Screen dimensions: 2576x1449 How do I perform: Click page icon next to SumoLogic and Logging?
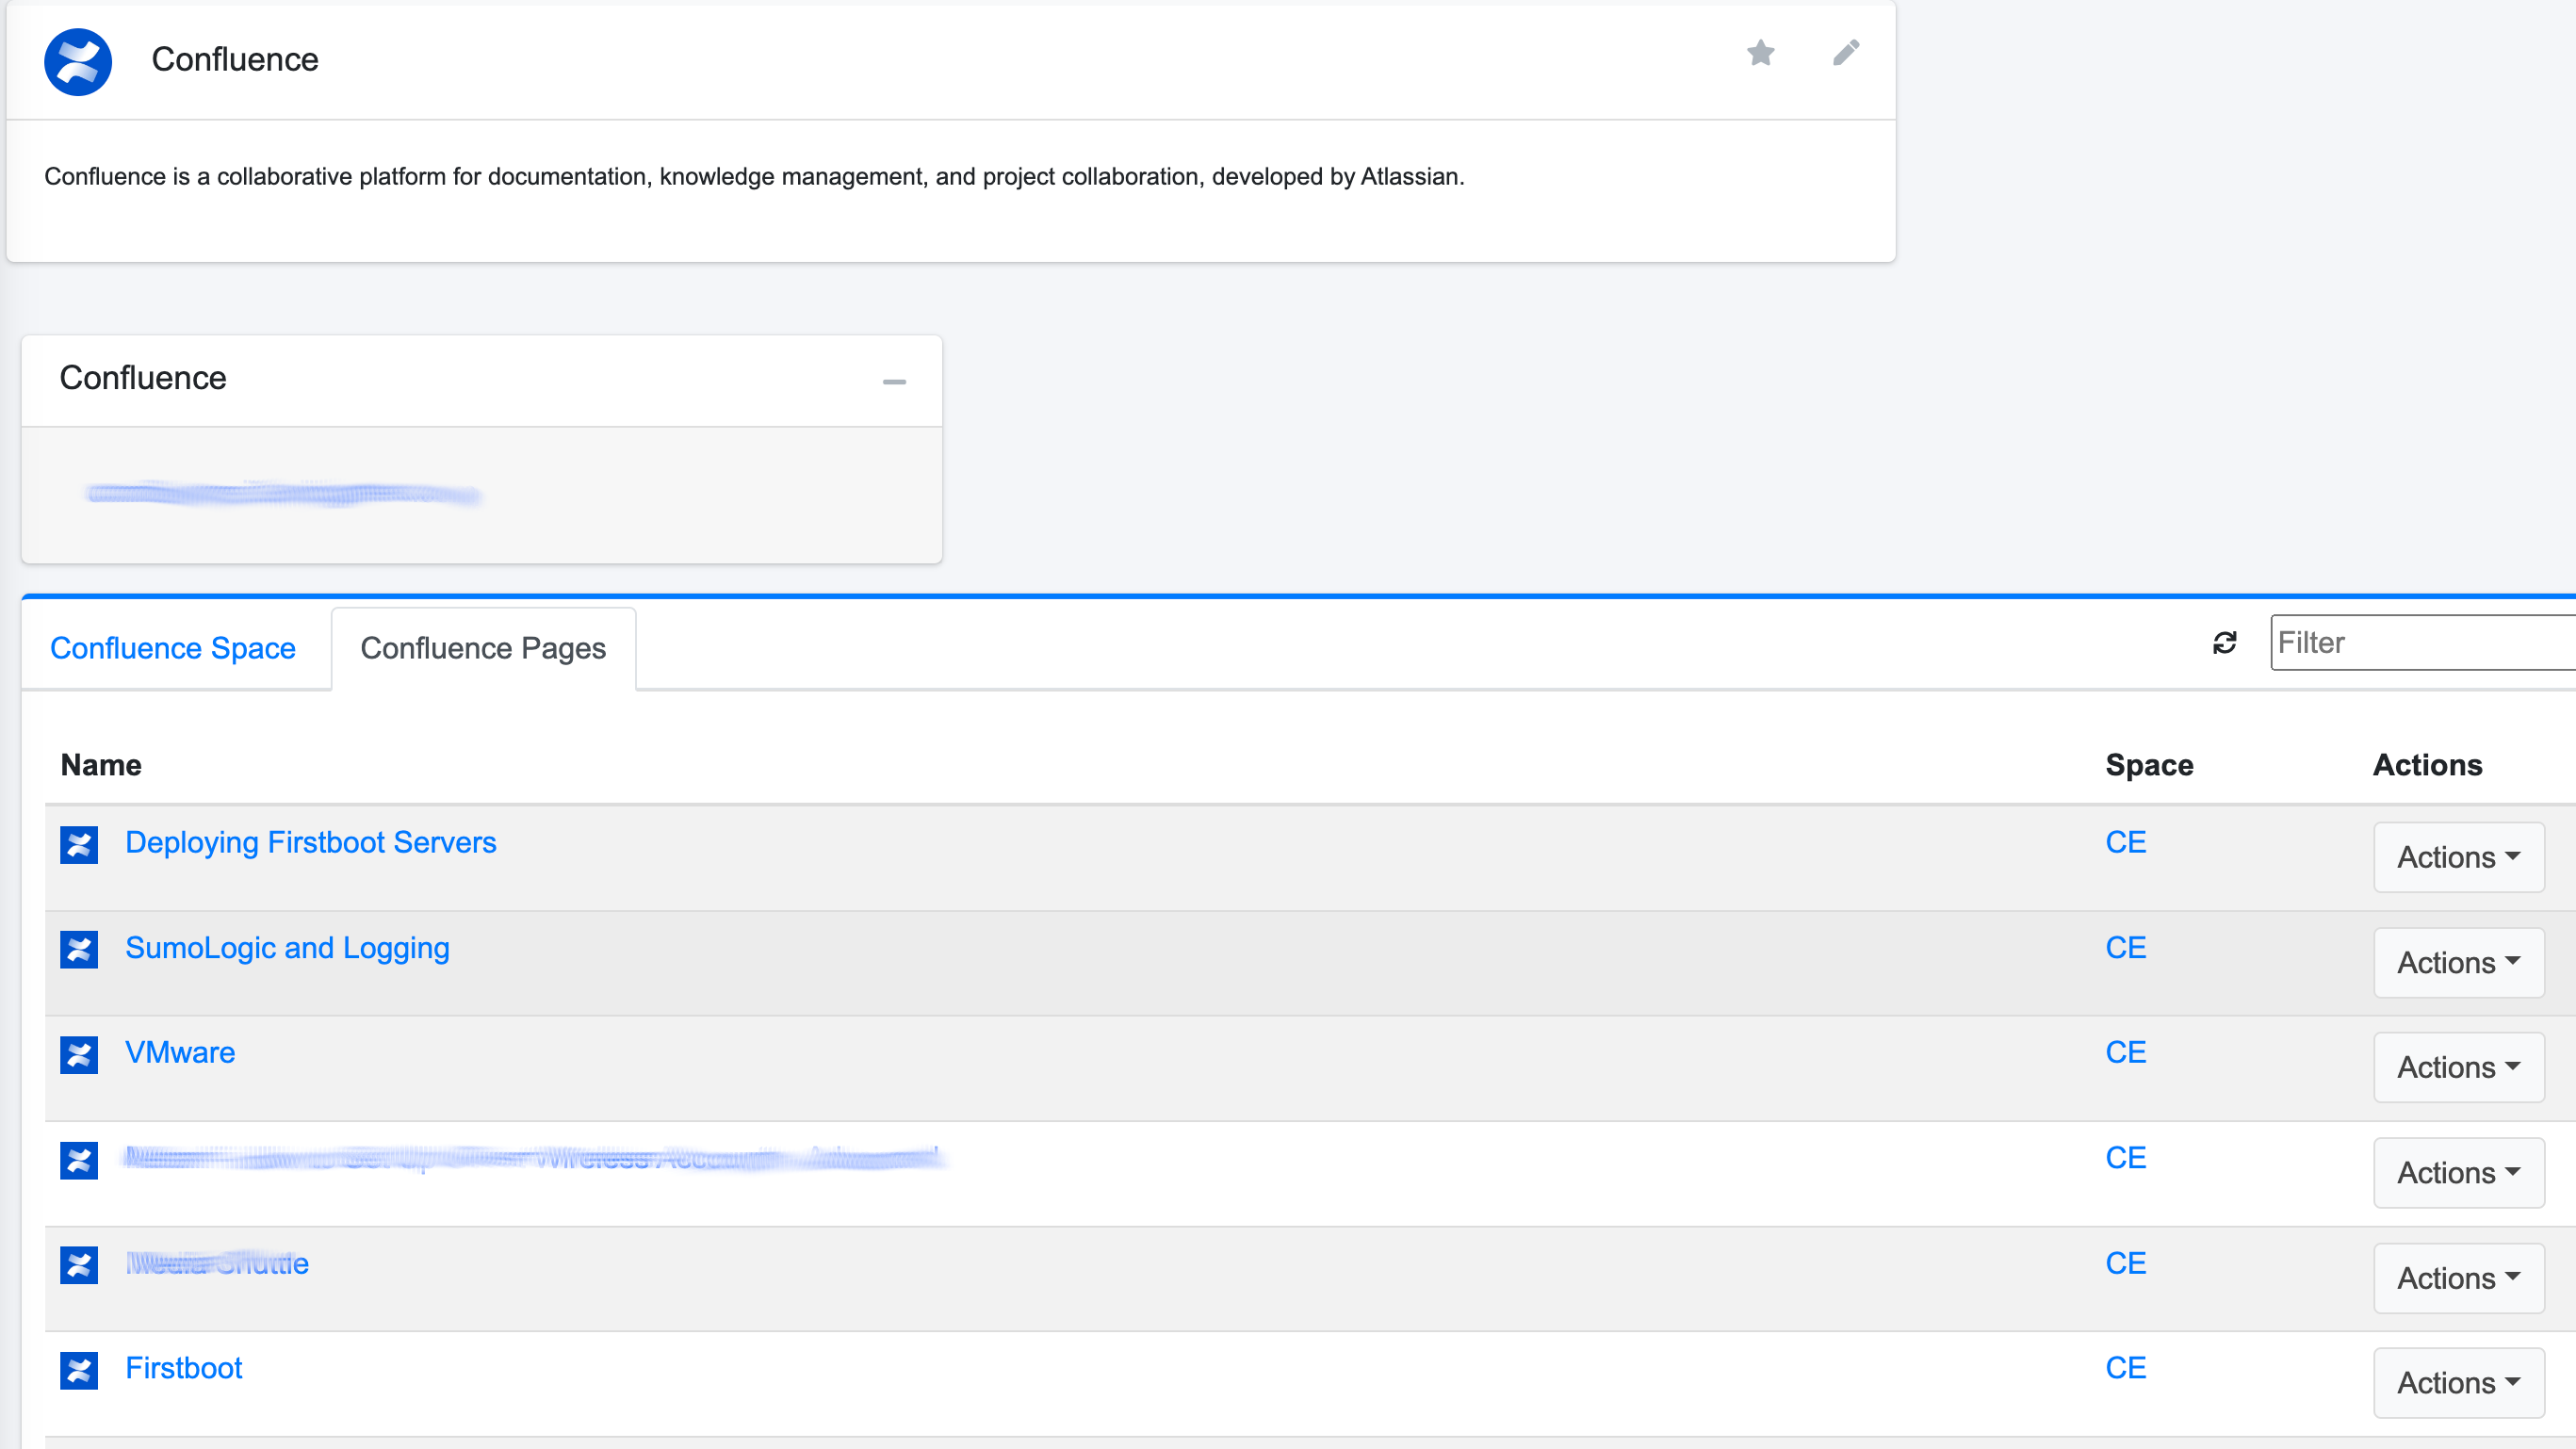click(79, 950)
